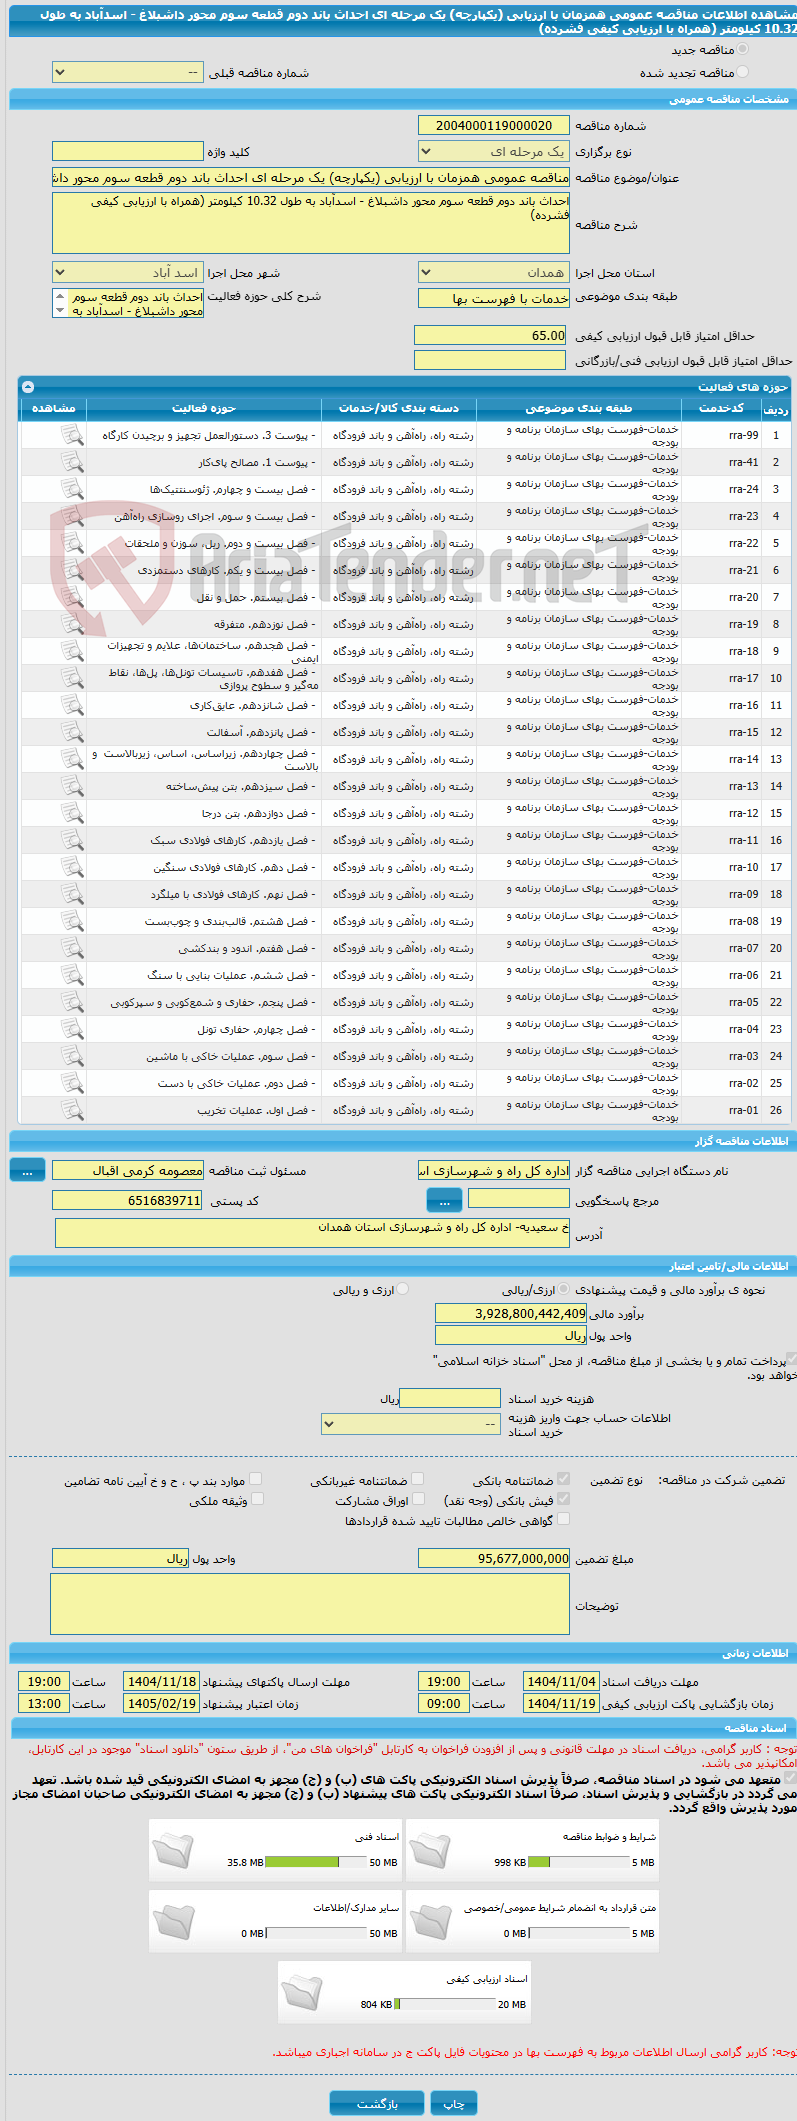Screen dimensions: 797x2121
Task: Click the اسناد ارزیابی کیفی progress bar
Action: tap(444, 2004)
